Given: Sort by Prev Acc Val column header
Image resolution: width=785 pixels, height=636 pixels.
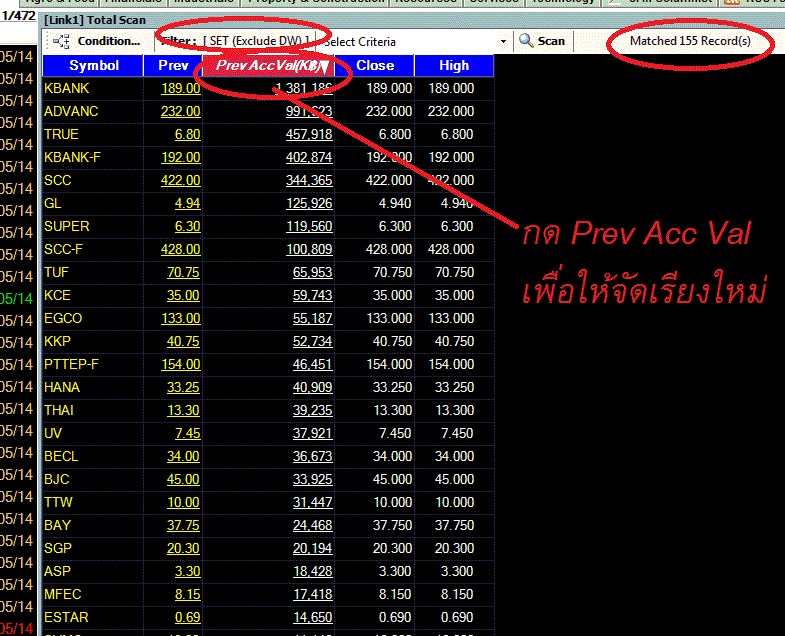Looking at the screenshot, I should coord(268,66).
